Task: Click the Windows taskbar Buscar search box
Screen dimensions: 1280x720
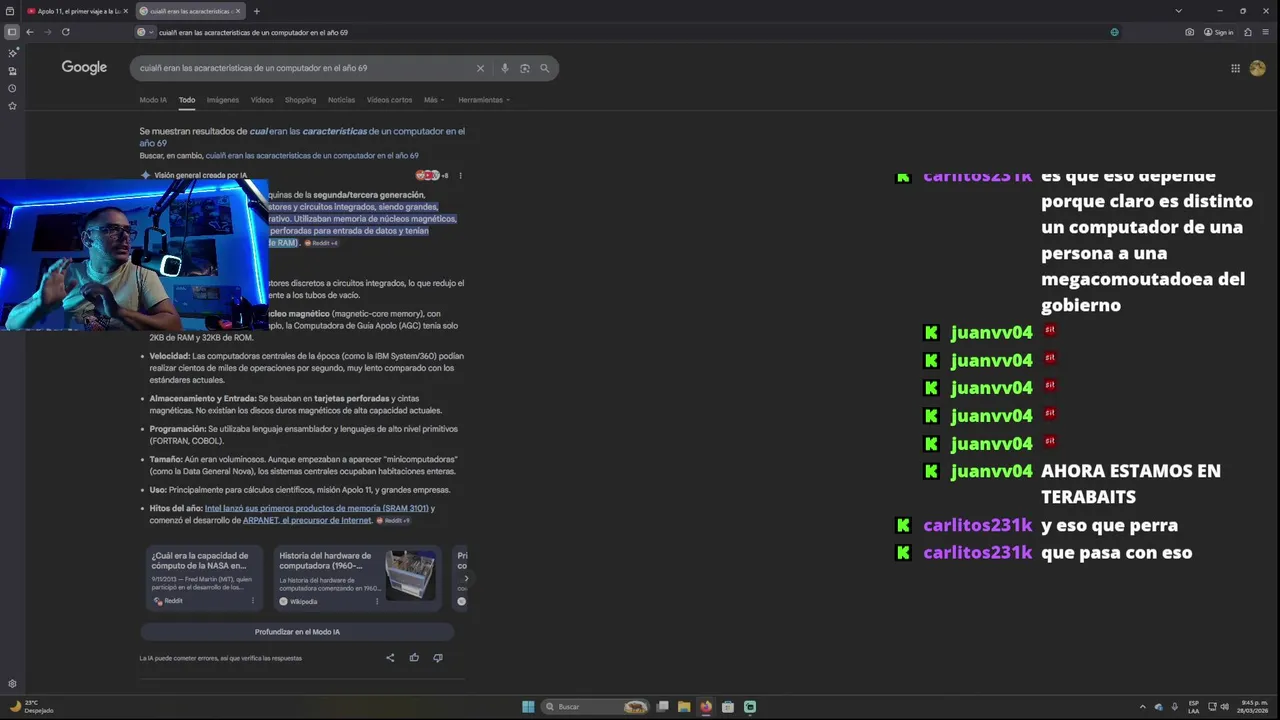Action: click(596, 707)
